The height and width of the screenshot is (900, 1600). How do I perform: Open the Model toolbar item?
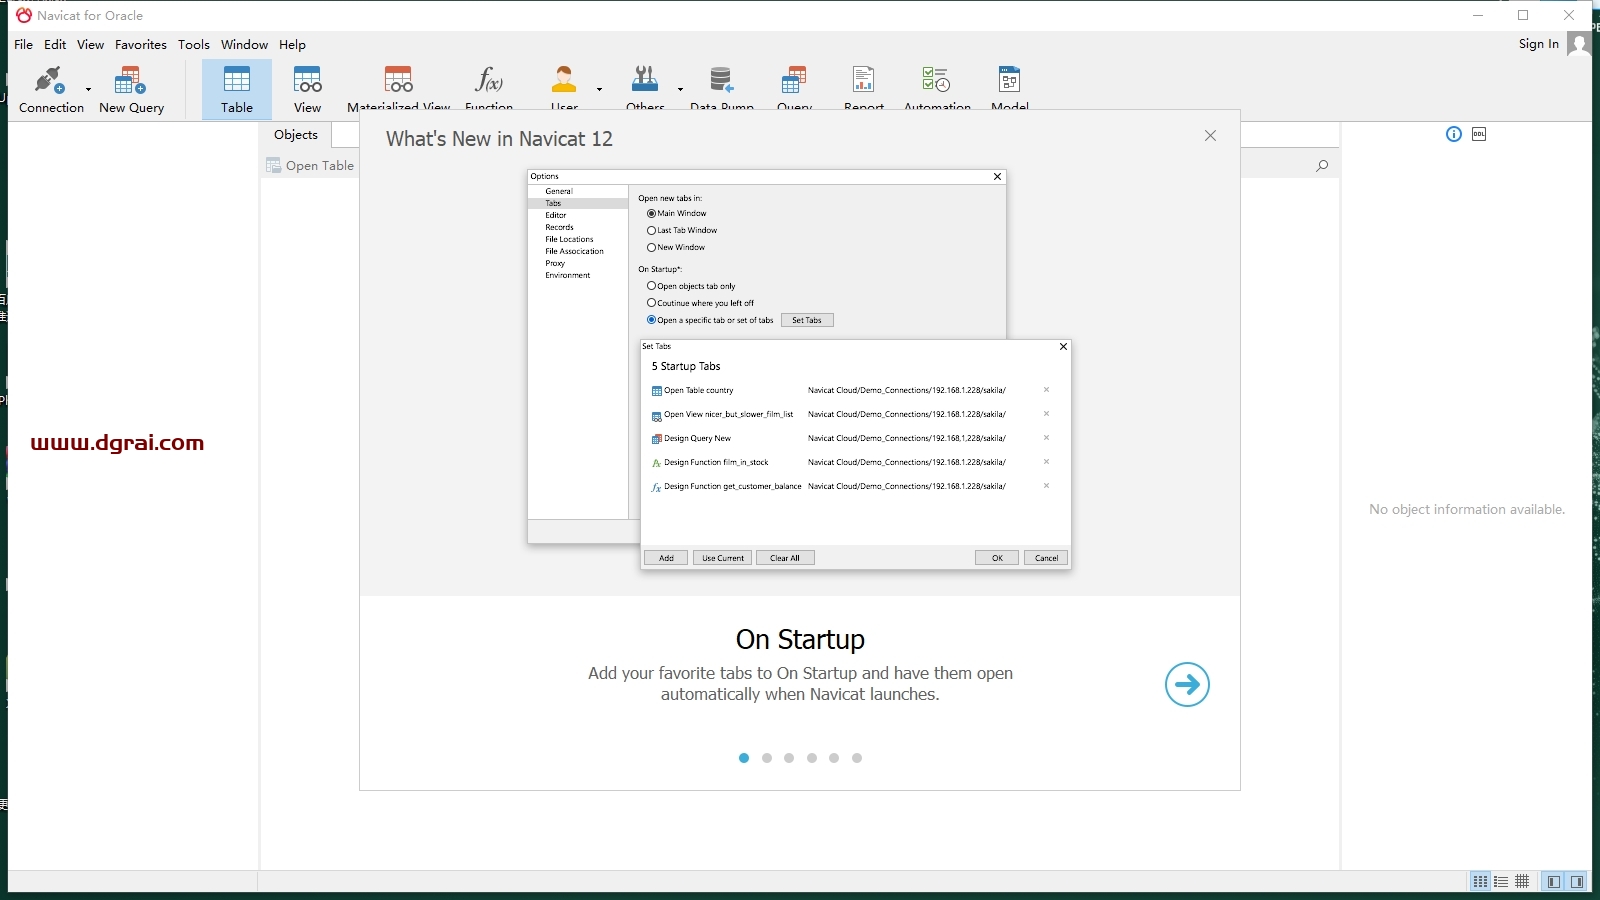point(1010,88)
